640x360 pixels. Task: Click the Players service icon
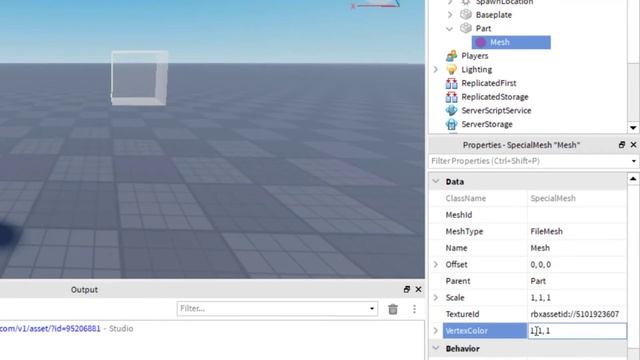point(451,56)
